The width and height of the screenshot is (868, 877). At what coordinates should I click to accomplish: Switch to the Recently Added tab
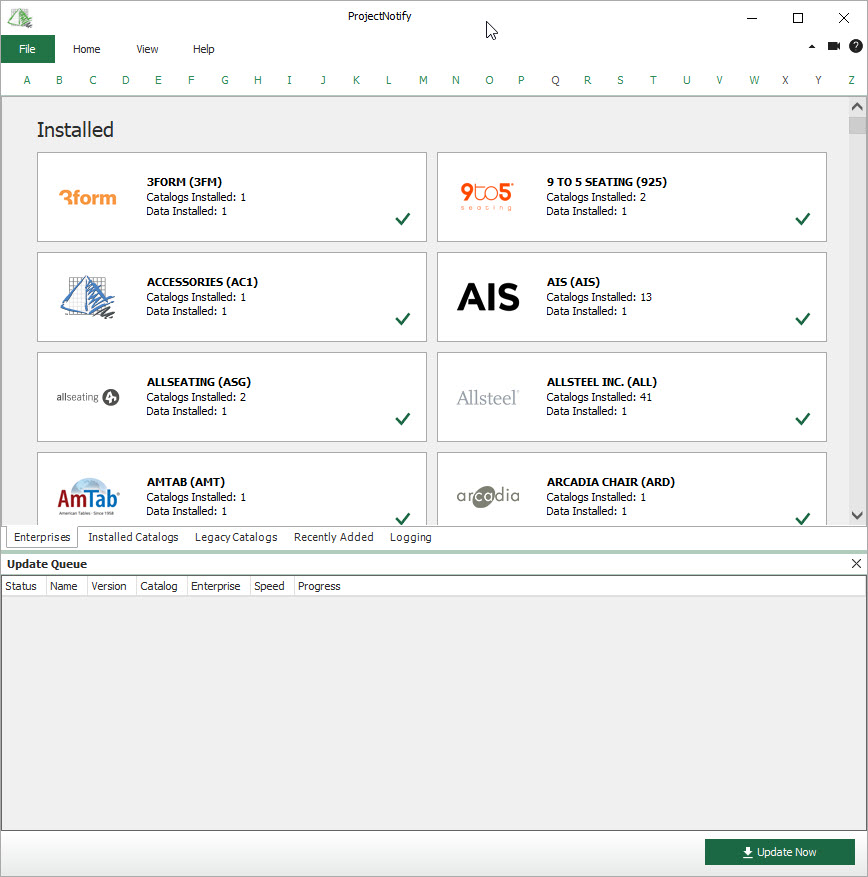pos(334,537)
